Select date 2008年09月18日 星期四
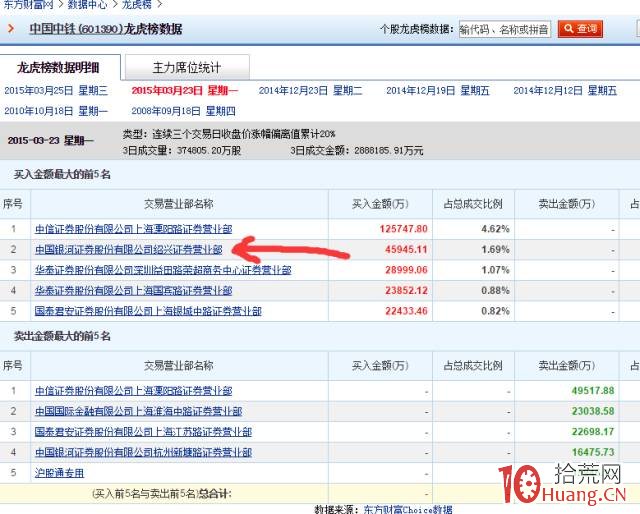Screen dimensions: 640x514 tap(183, 111)
